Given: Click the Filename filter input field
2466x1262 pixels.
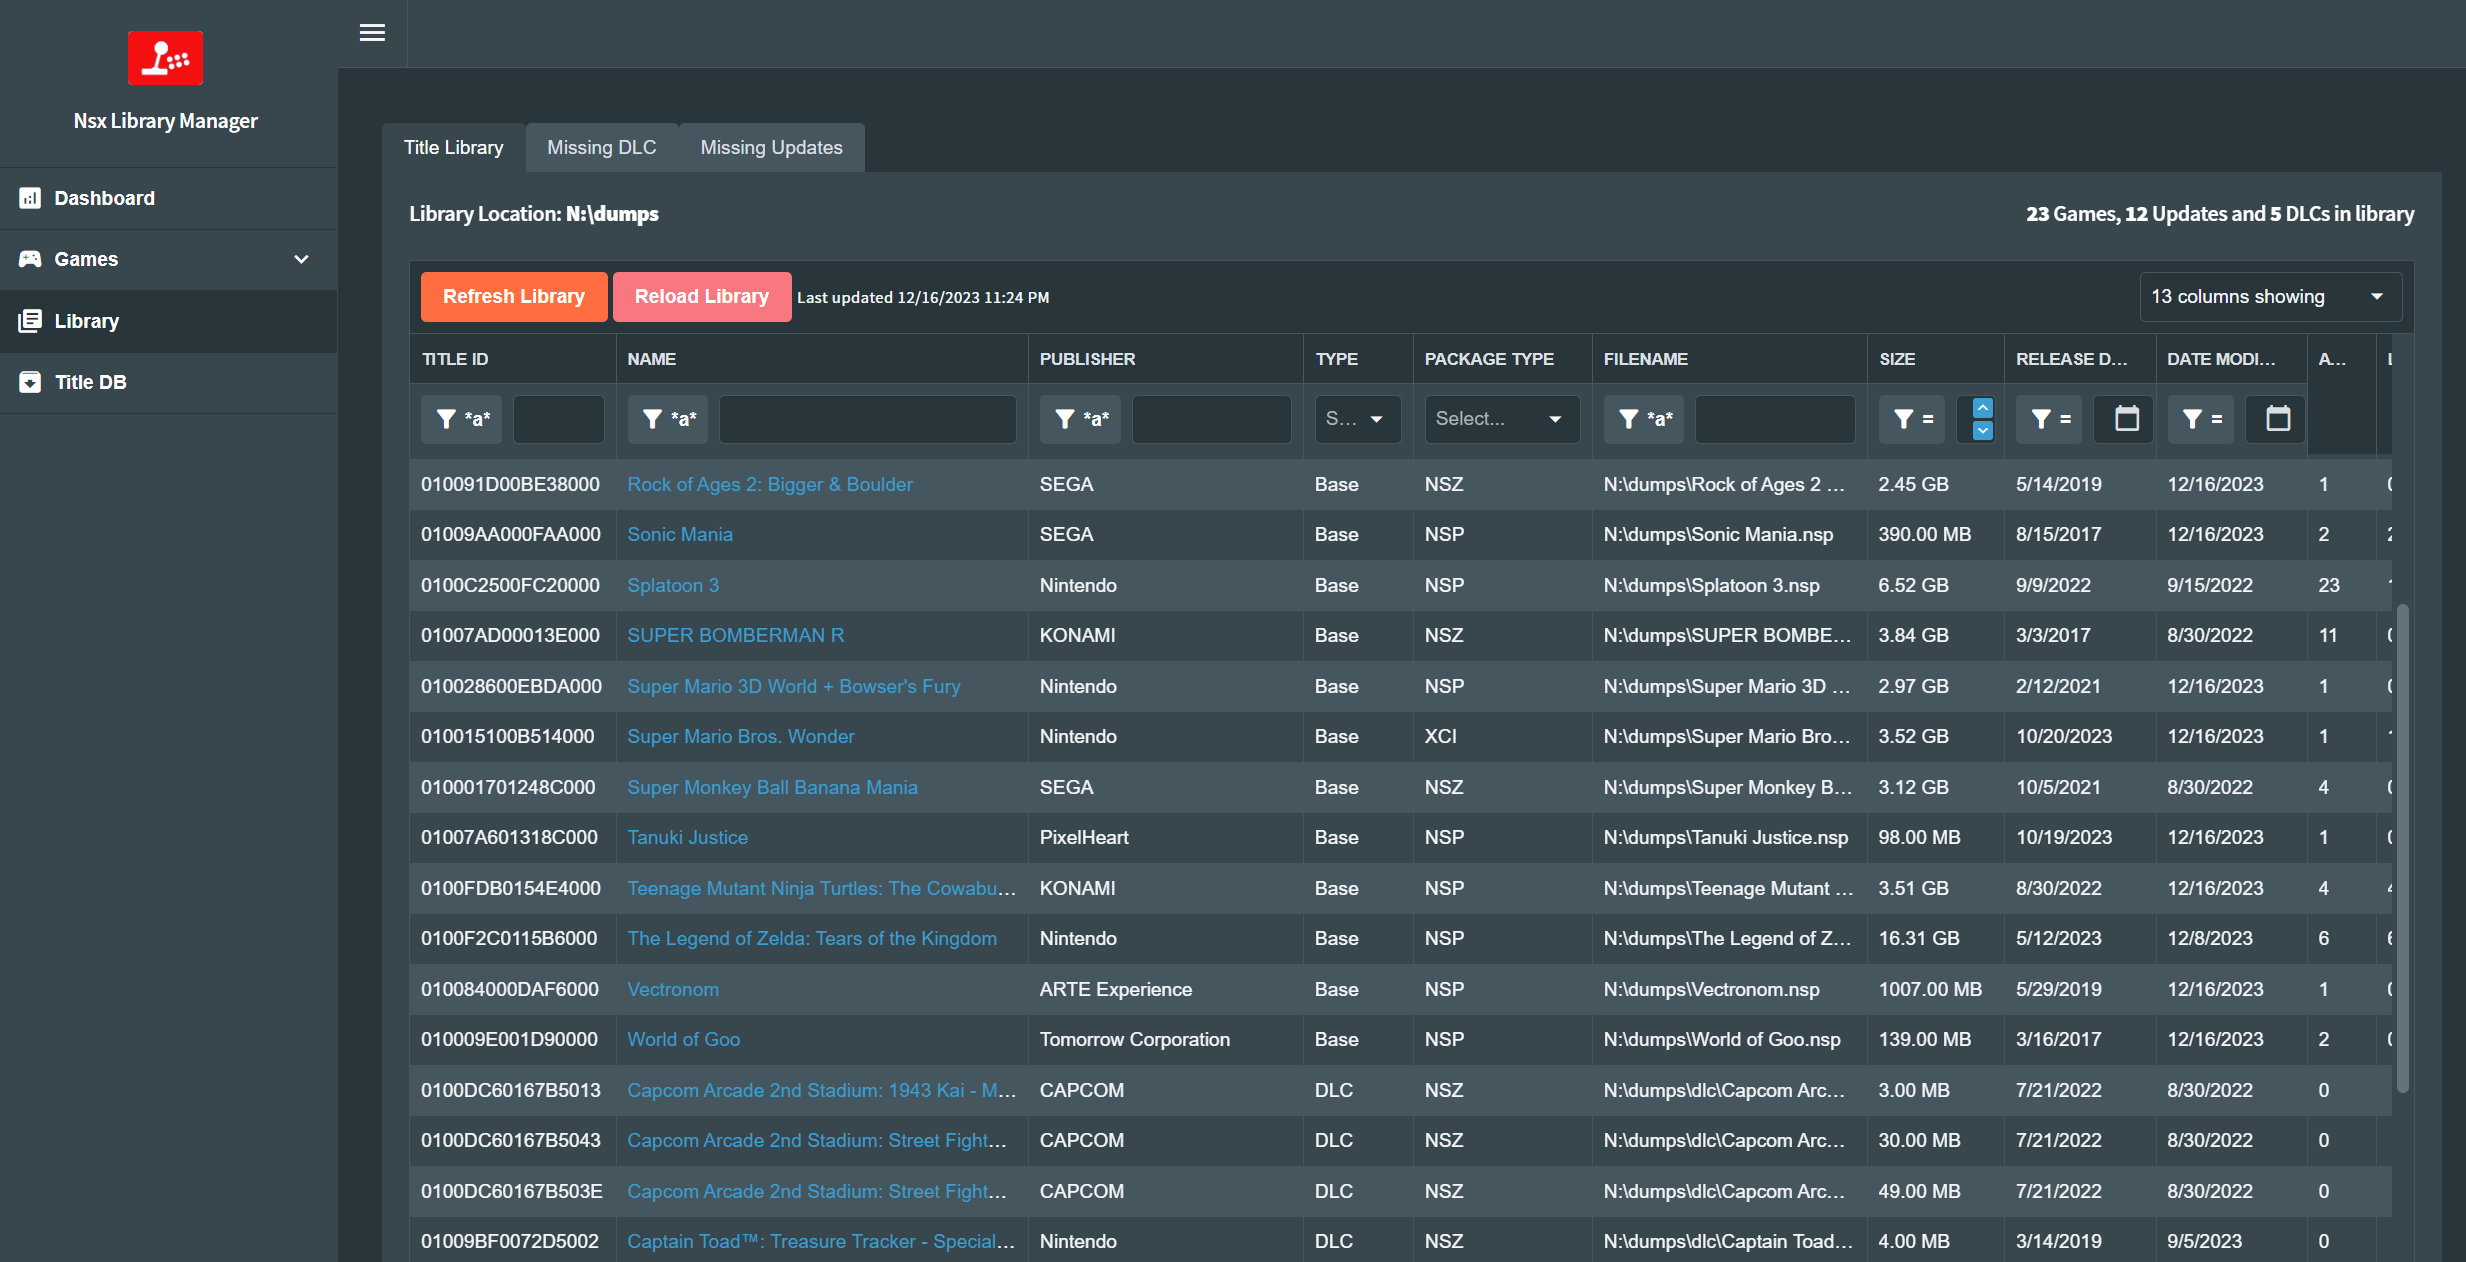Looking at the screenshot, I should (x=1776, y=419).
